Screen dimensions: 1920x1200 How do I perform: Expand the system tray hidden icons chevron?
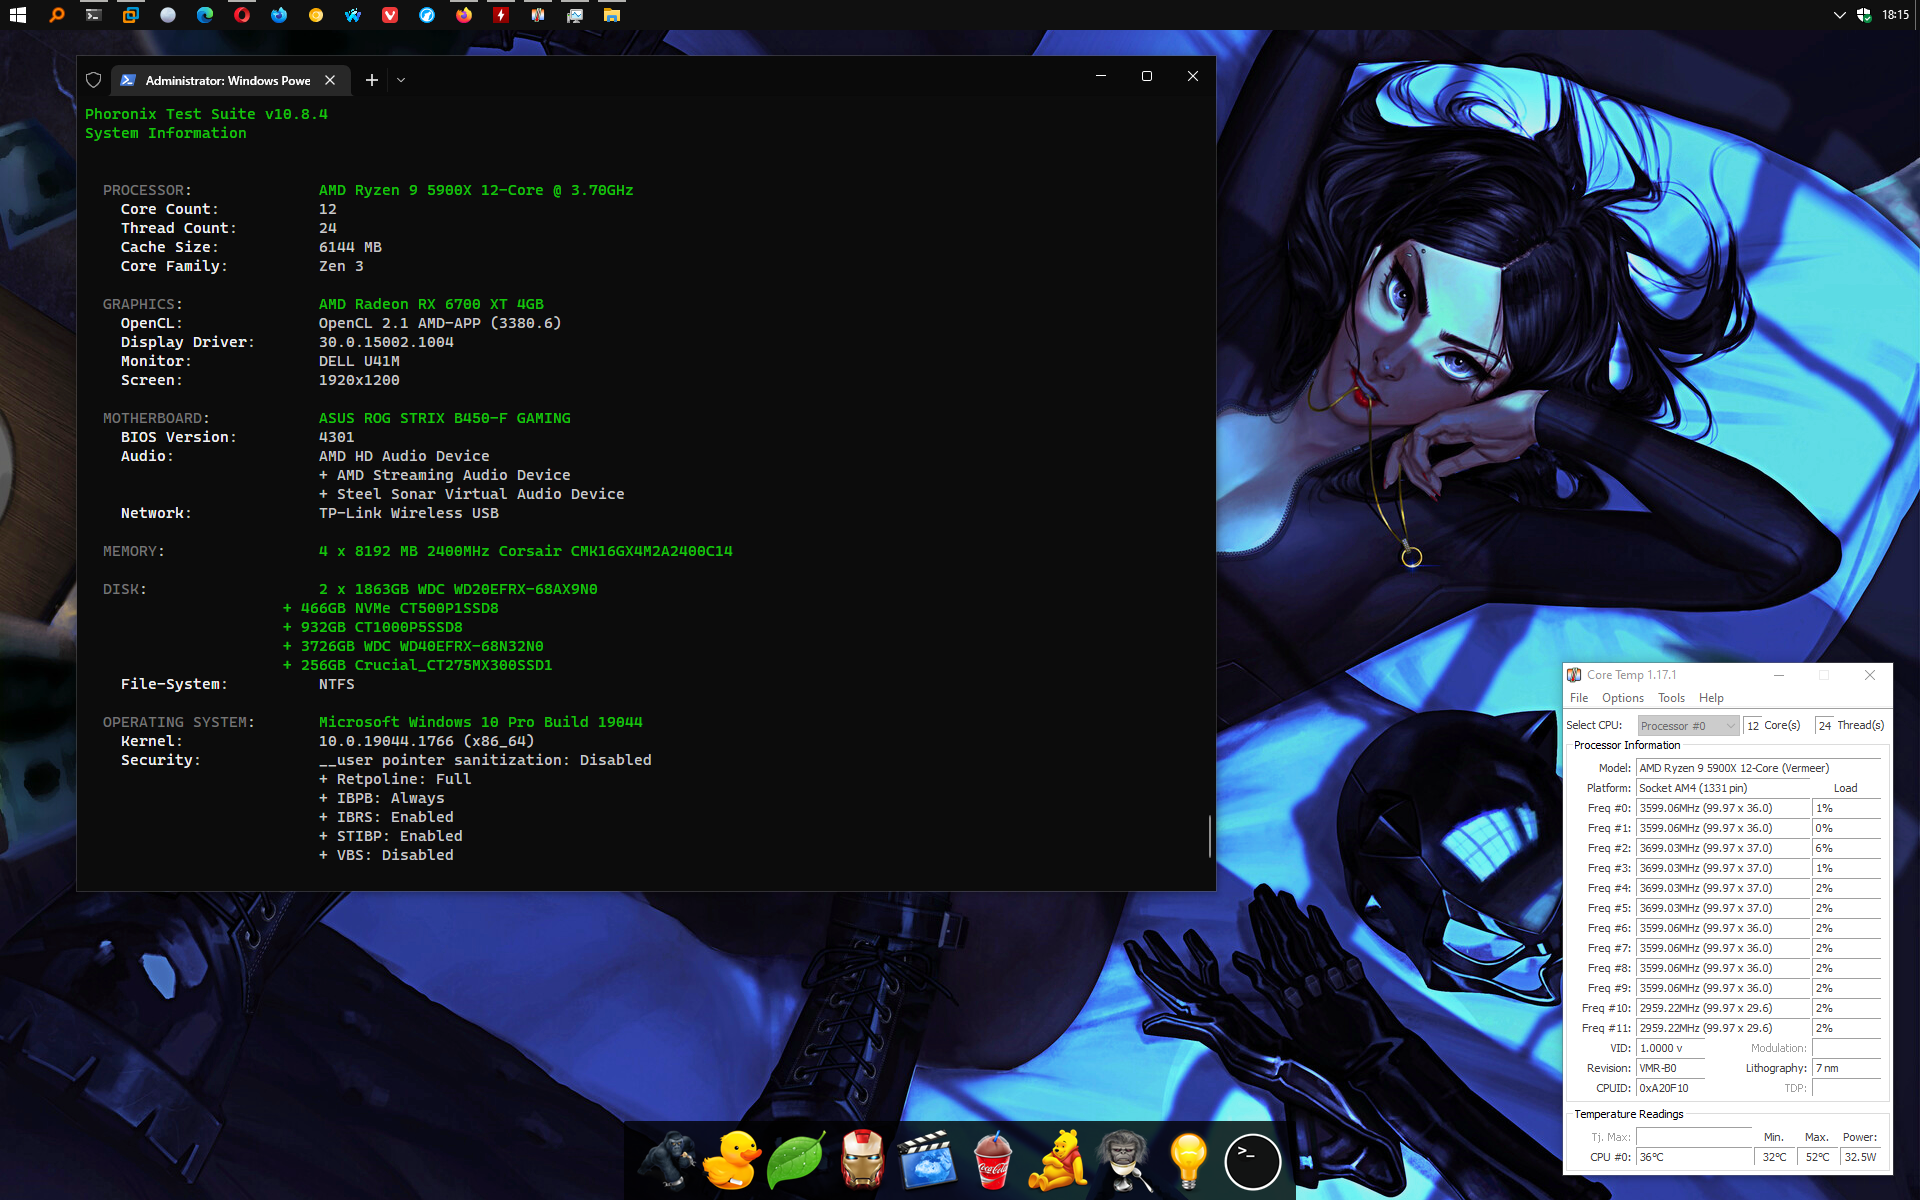pyautogui.click(x=1839, y=15)
